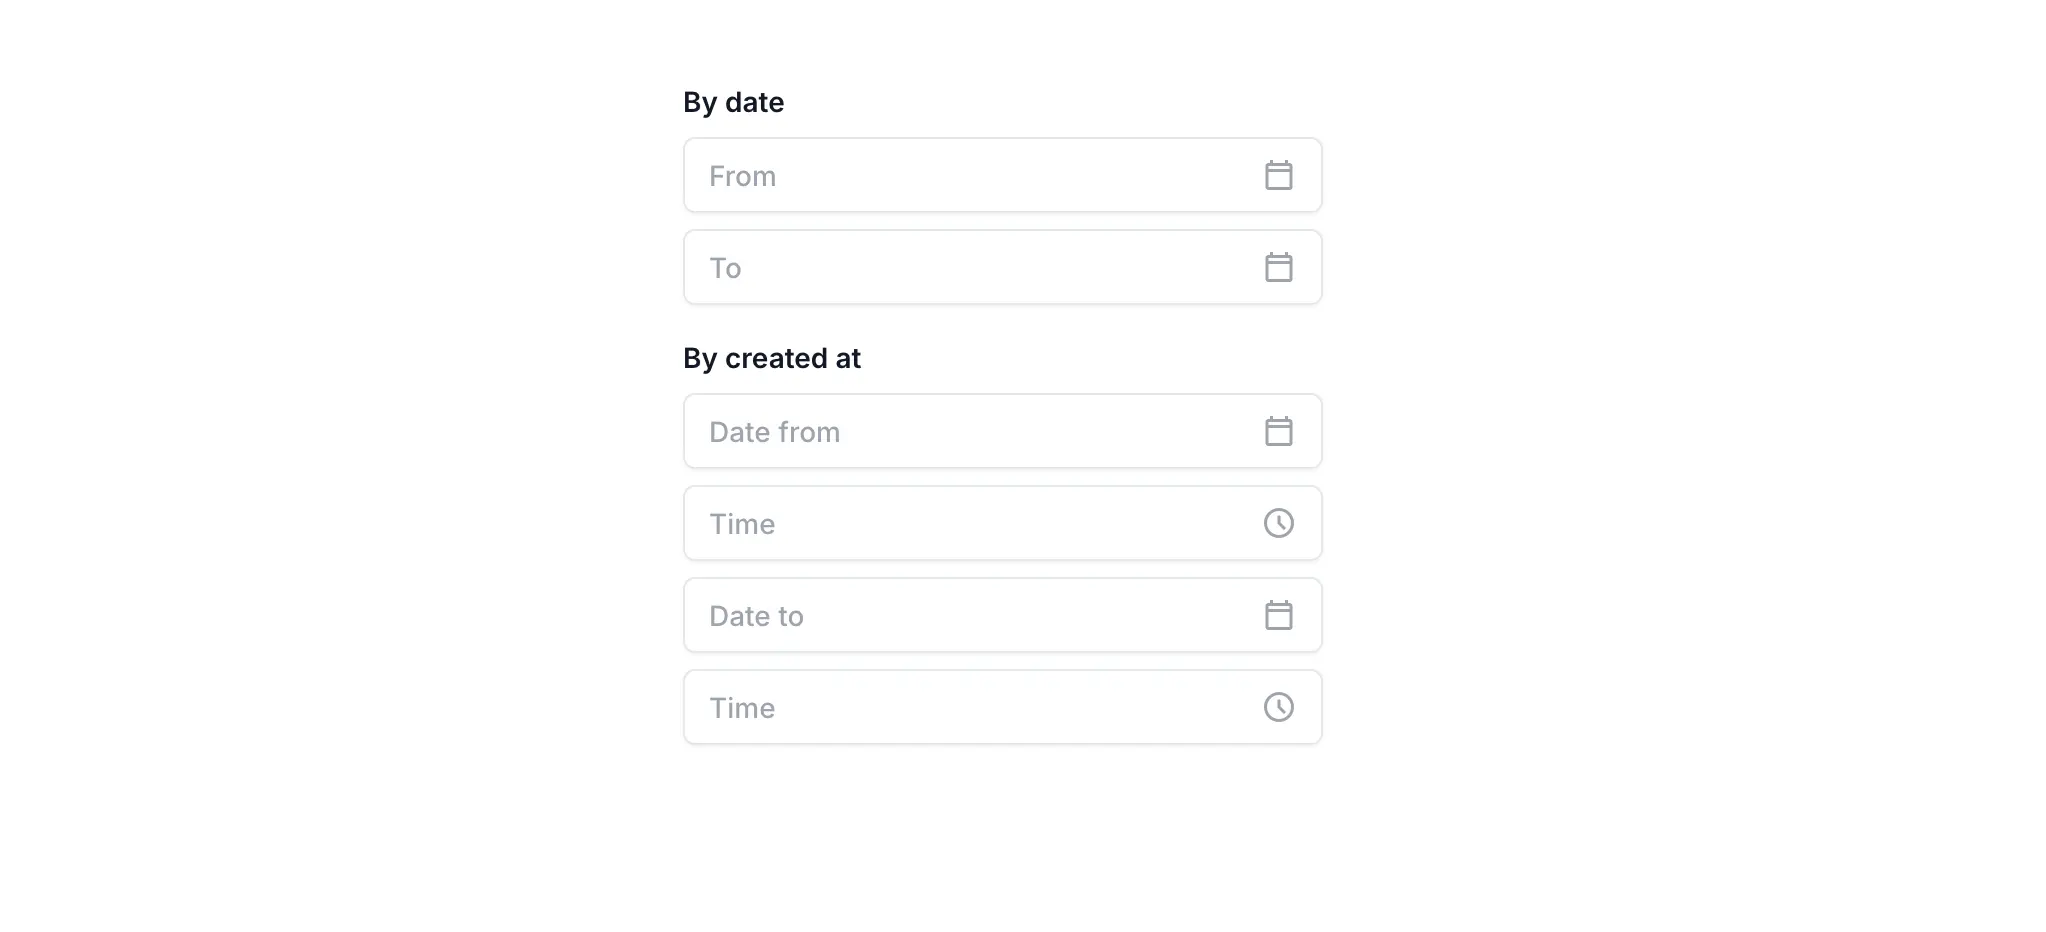Click the 'Date from' placeholder label
Screen dimensions: 2046x932
tap(774, 432)
